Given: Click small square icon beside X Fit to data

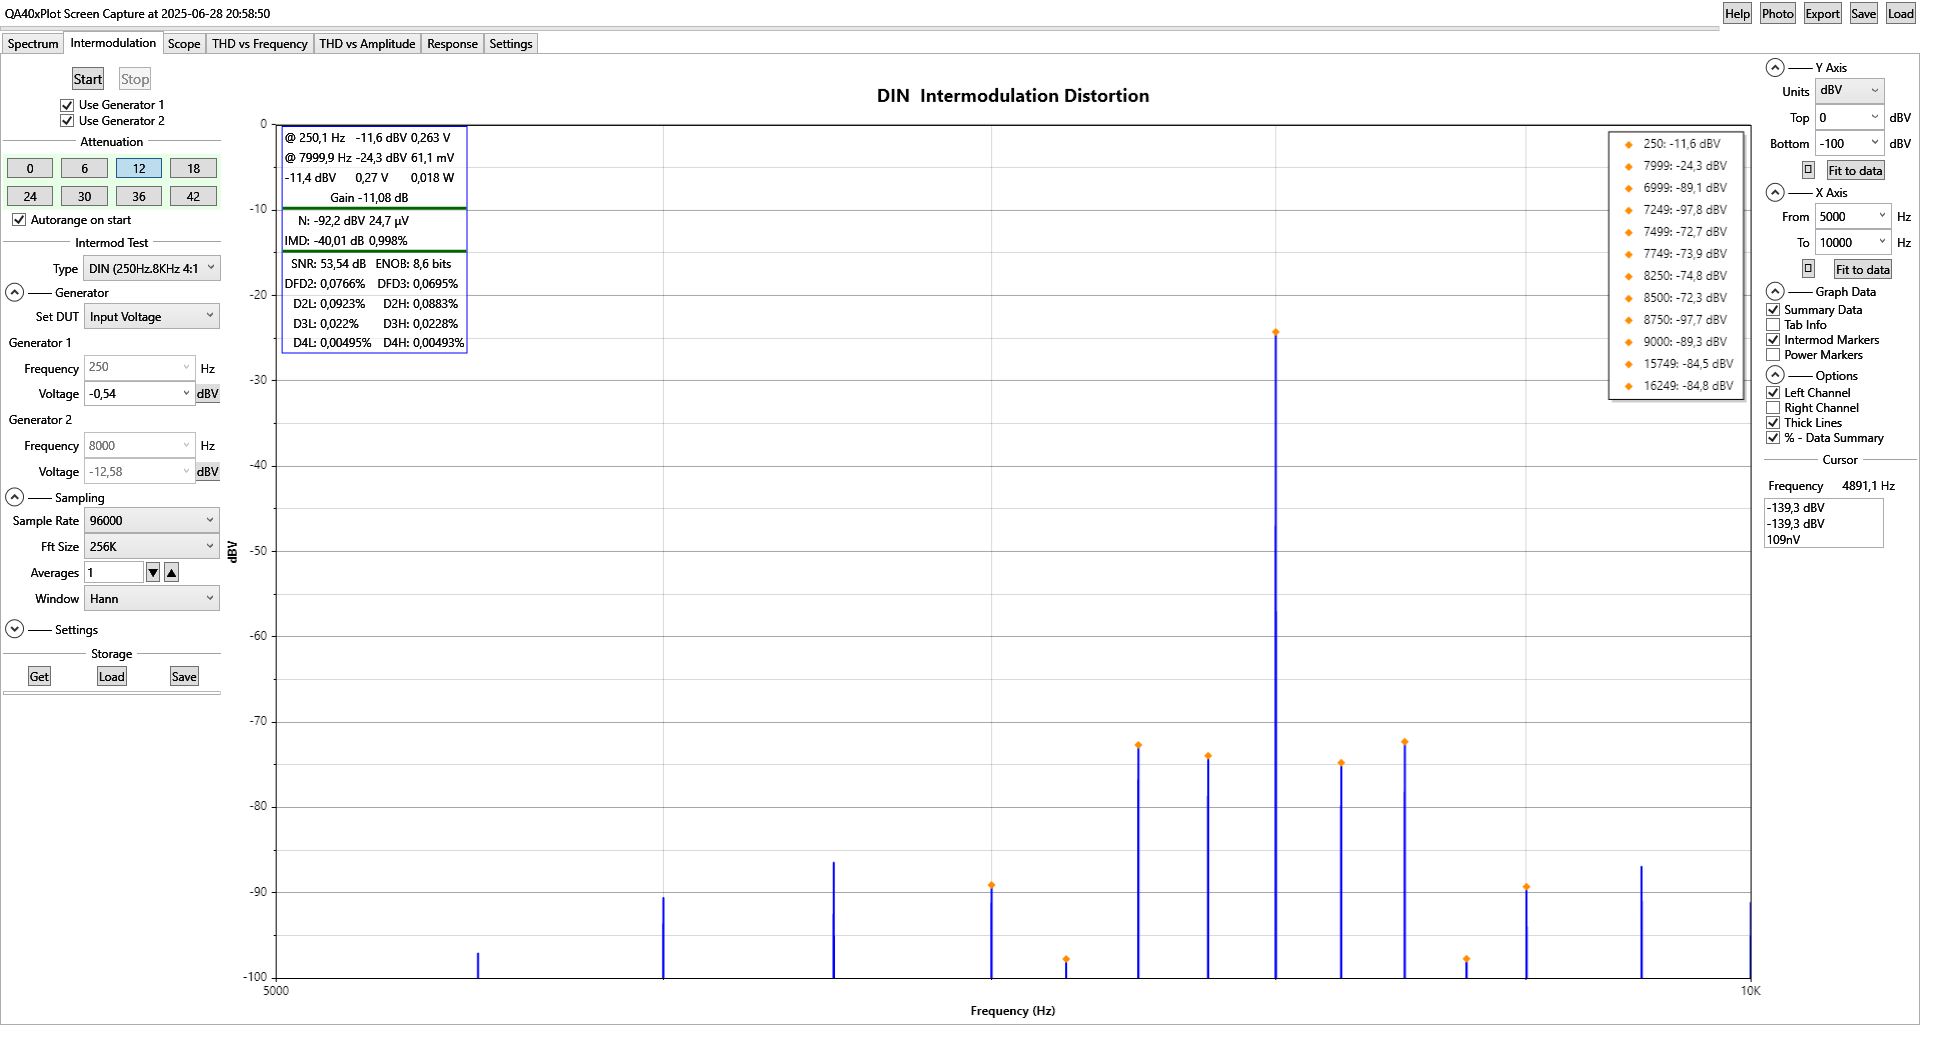Looking at the screenshot, I should [x=1808, y=268].
